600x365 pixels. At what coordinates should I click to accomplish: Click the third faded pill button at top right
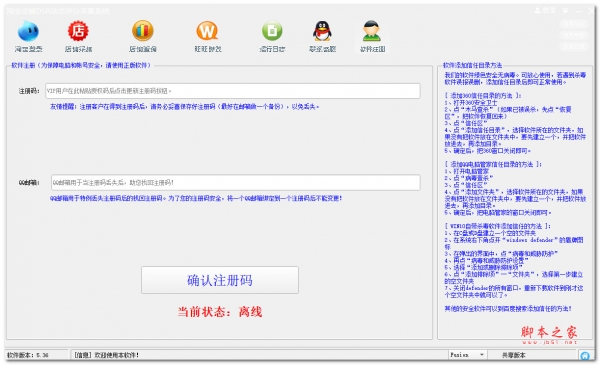(574, 47)
